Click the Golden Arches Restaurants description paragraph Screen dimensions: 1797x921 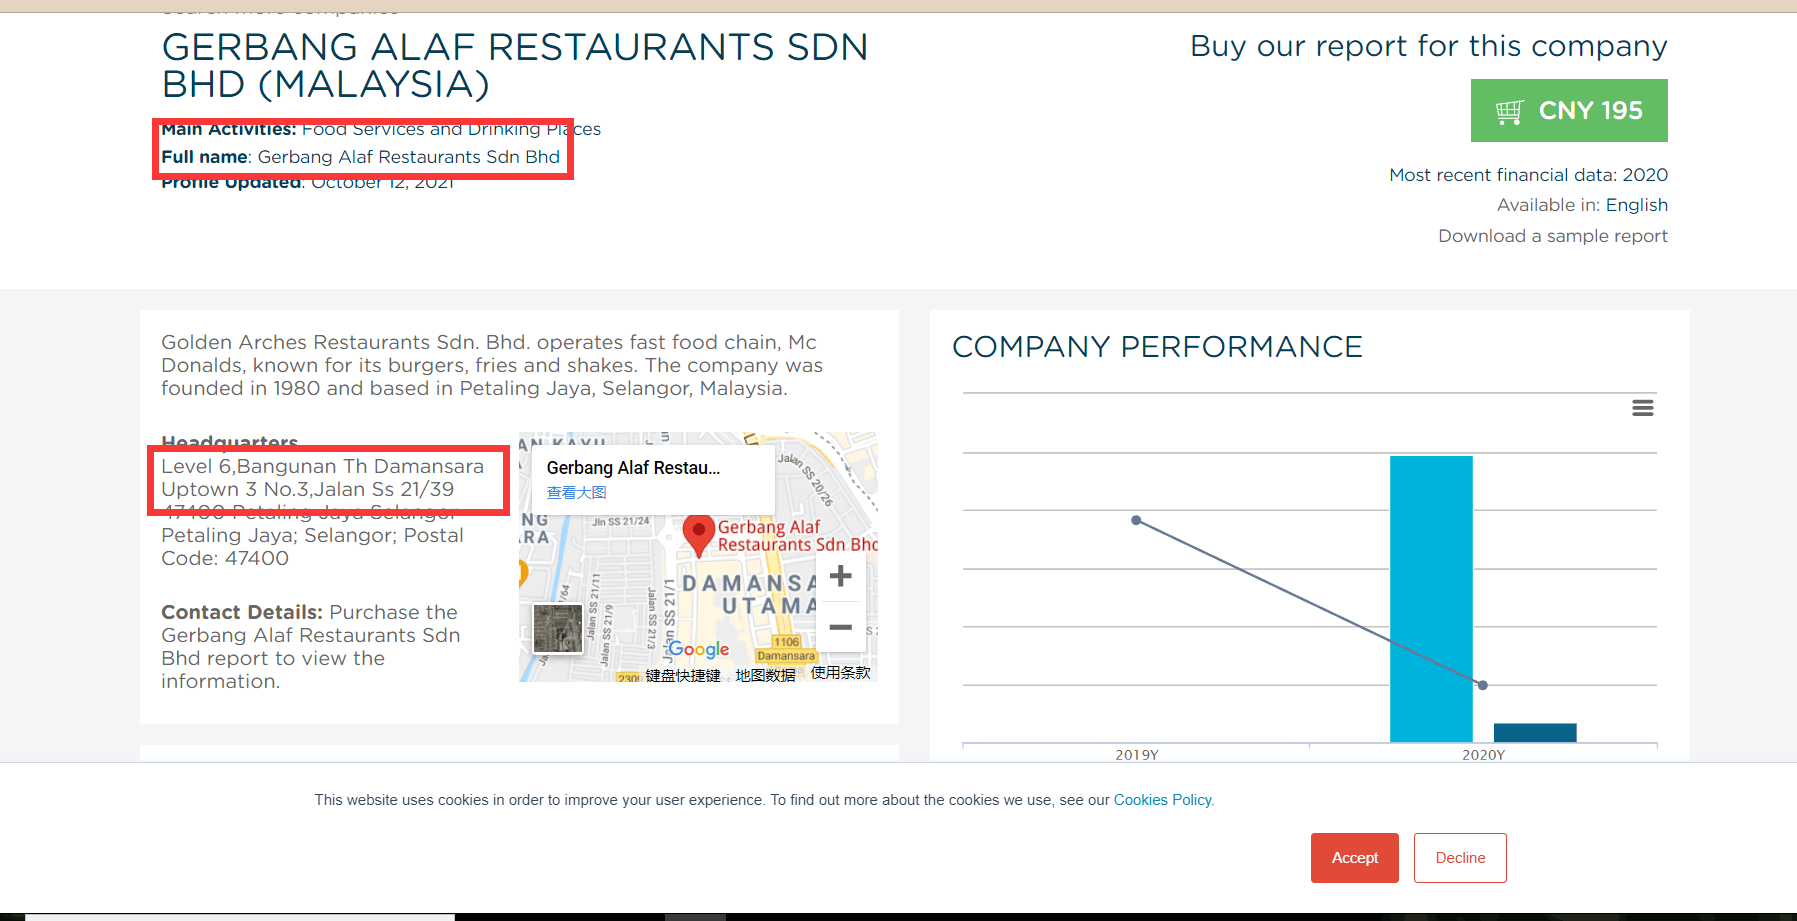(x=492, y=365)
